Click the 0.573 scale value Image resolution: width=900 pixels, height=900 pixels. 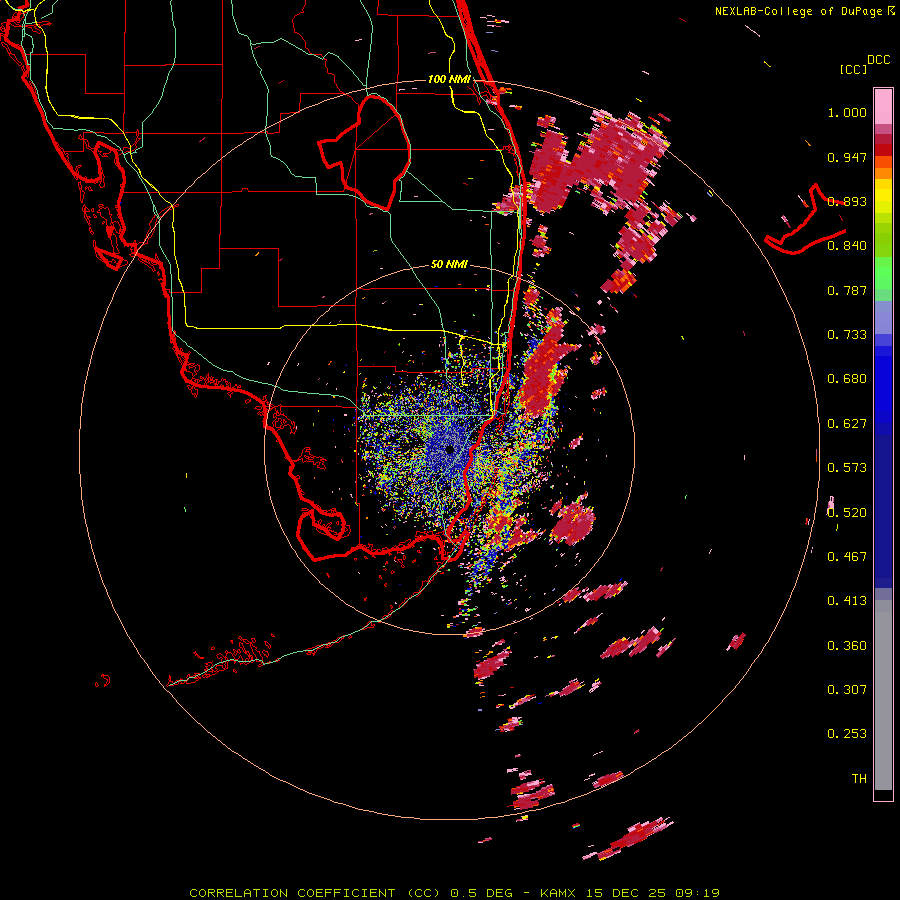[x=847, y=468]
